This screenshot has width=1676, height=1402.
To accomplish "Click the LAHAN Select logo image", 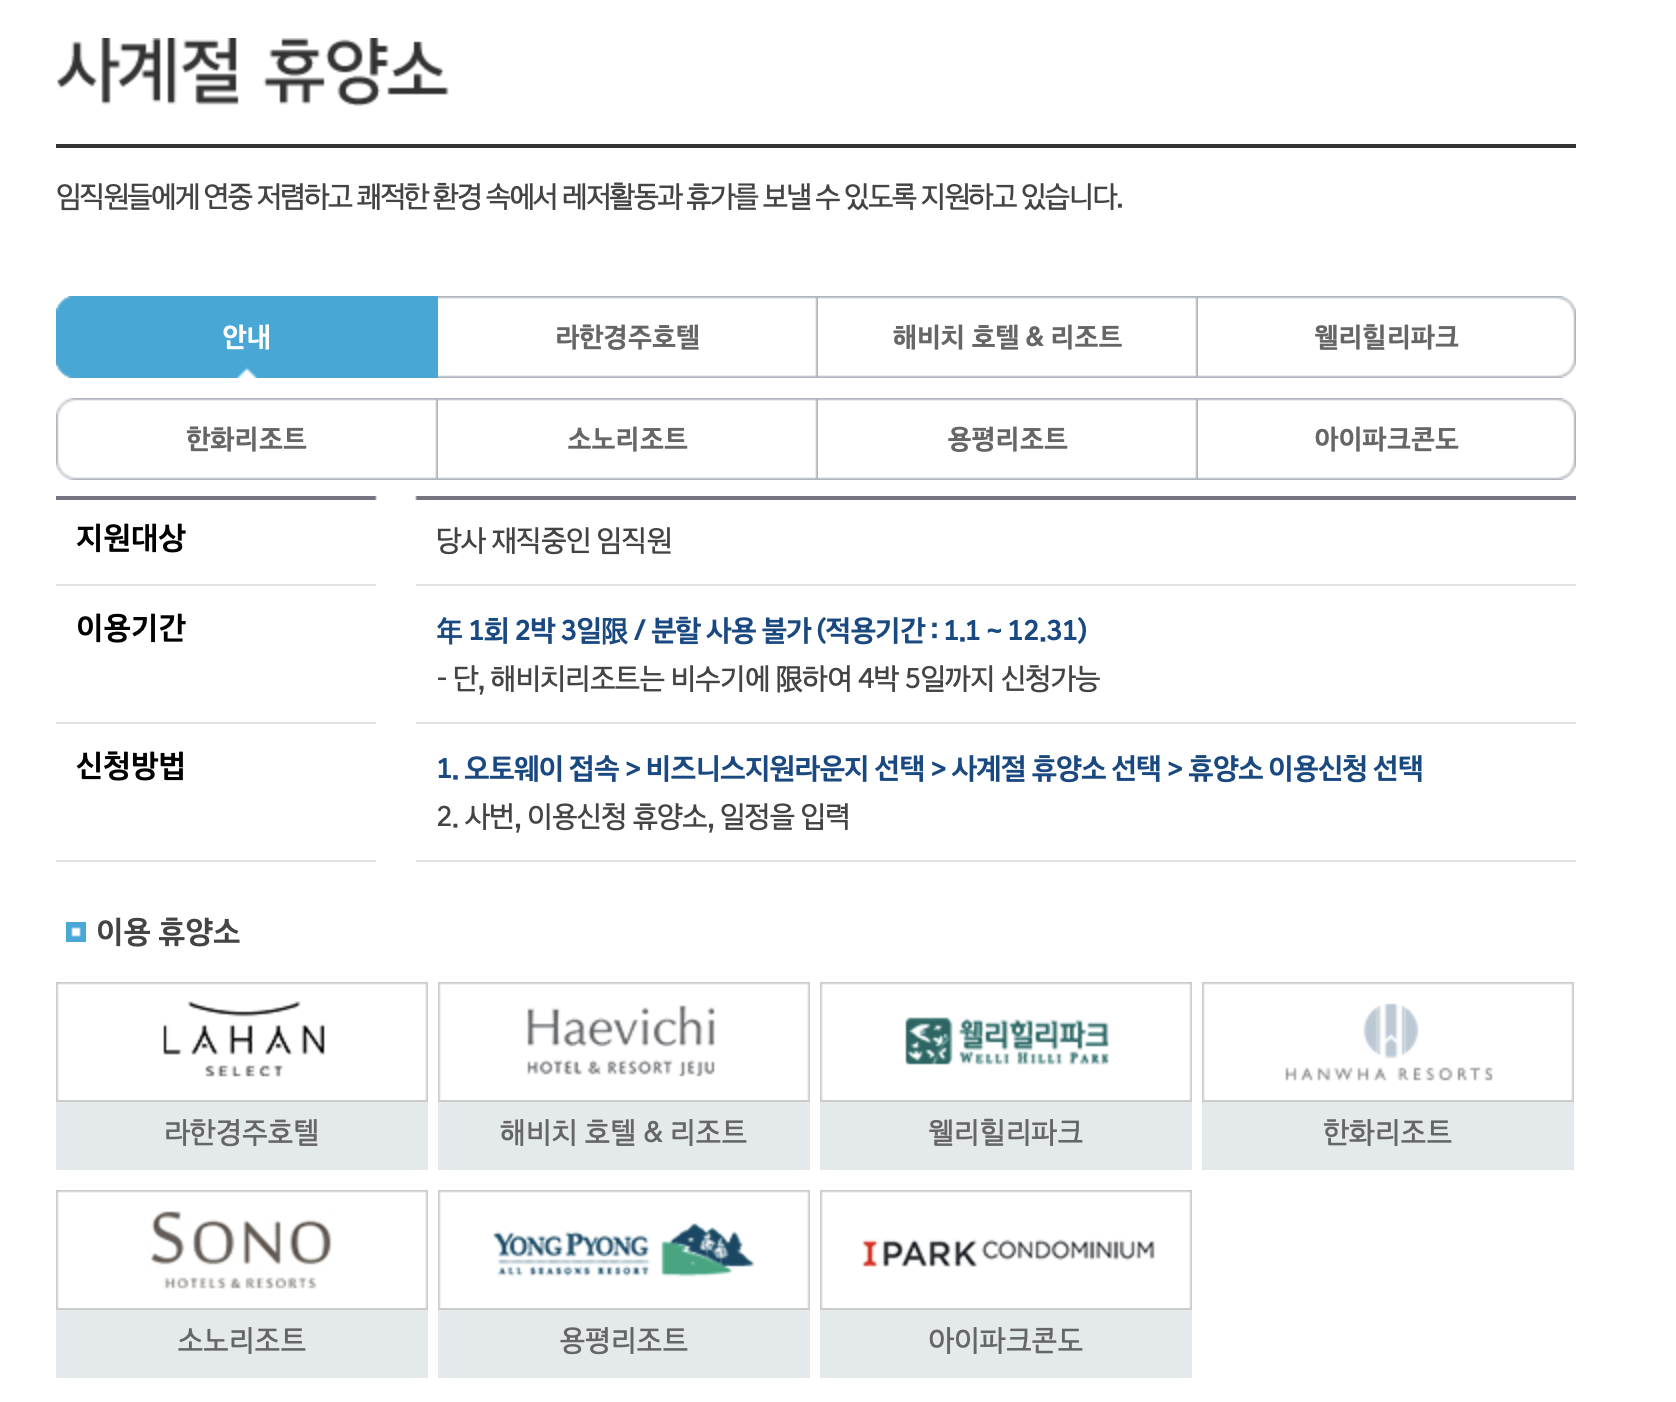I will click(242, 1042).
